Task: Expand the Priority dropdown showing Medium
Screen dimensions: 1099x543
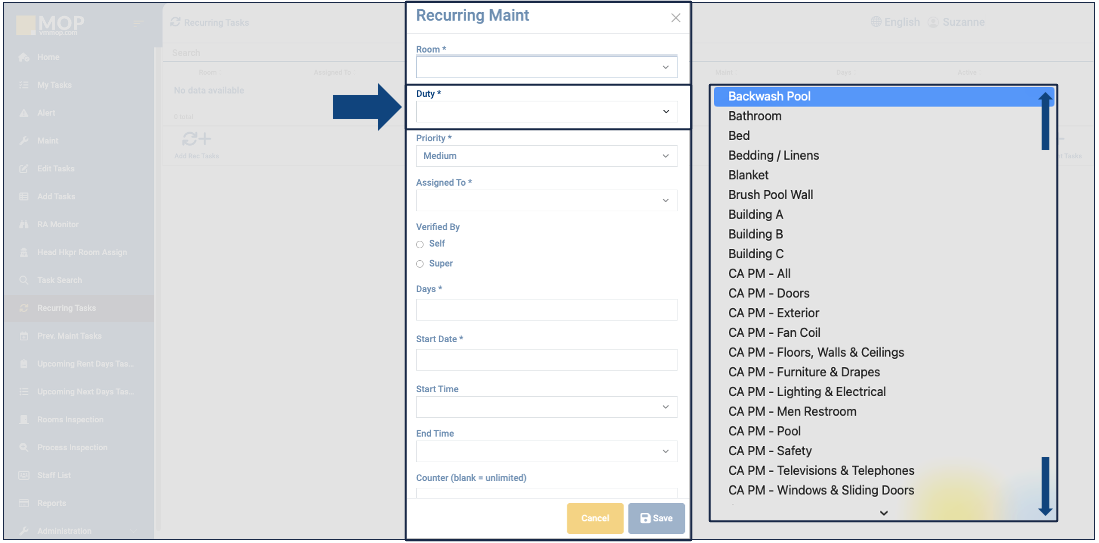Action: [x=546, y=156]
